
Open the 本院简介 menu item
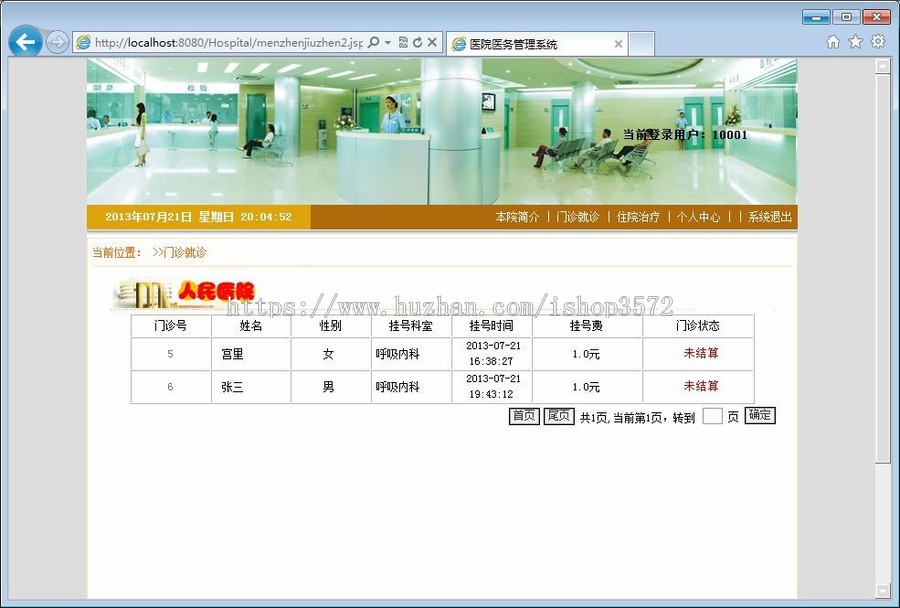point(518,217)
